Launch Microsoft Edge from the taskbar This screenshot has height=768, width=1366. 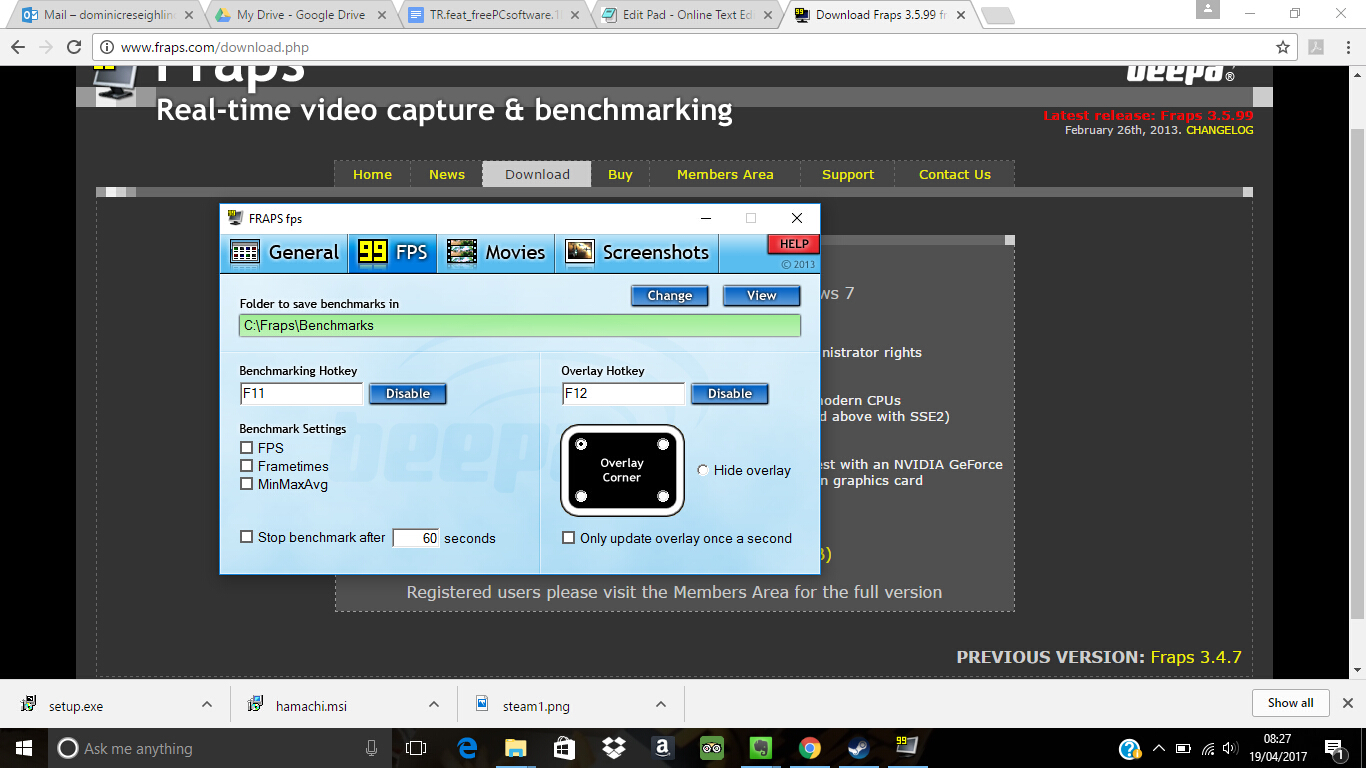click(x=467, y=748)
